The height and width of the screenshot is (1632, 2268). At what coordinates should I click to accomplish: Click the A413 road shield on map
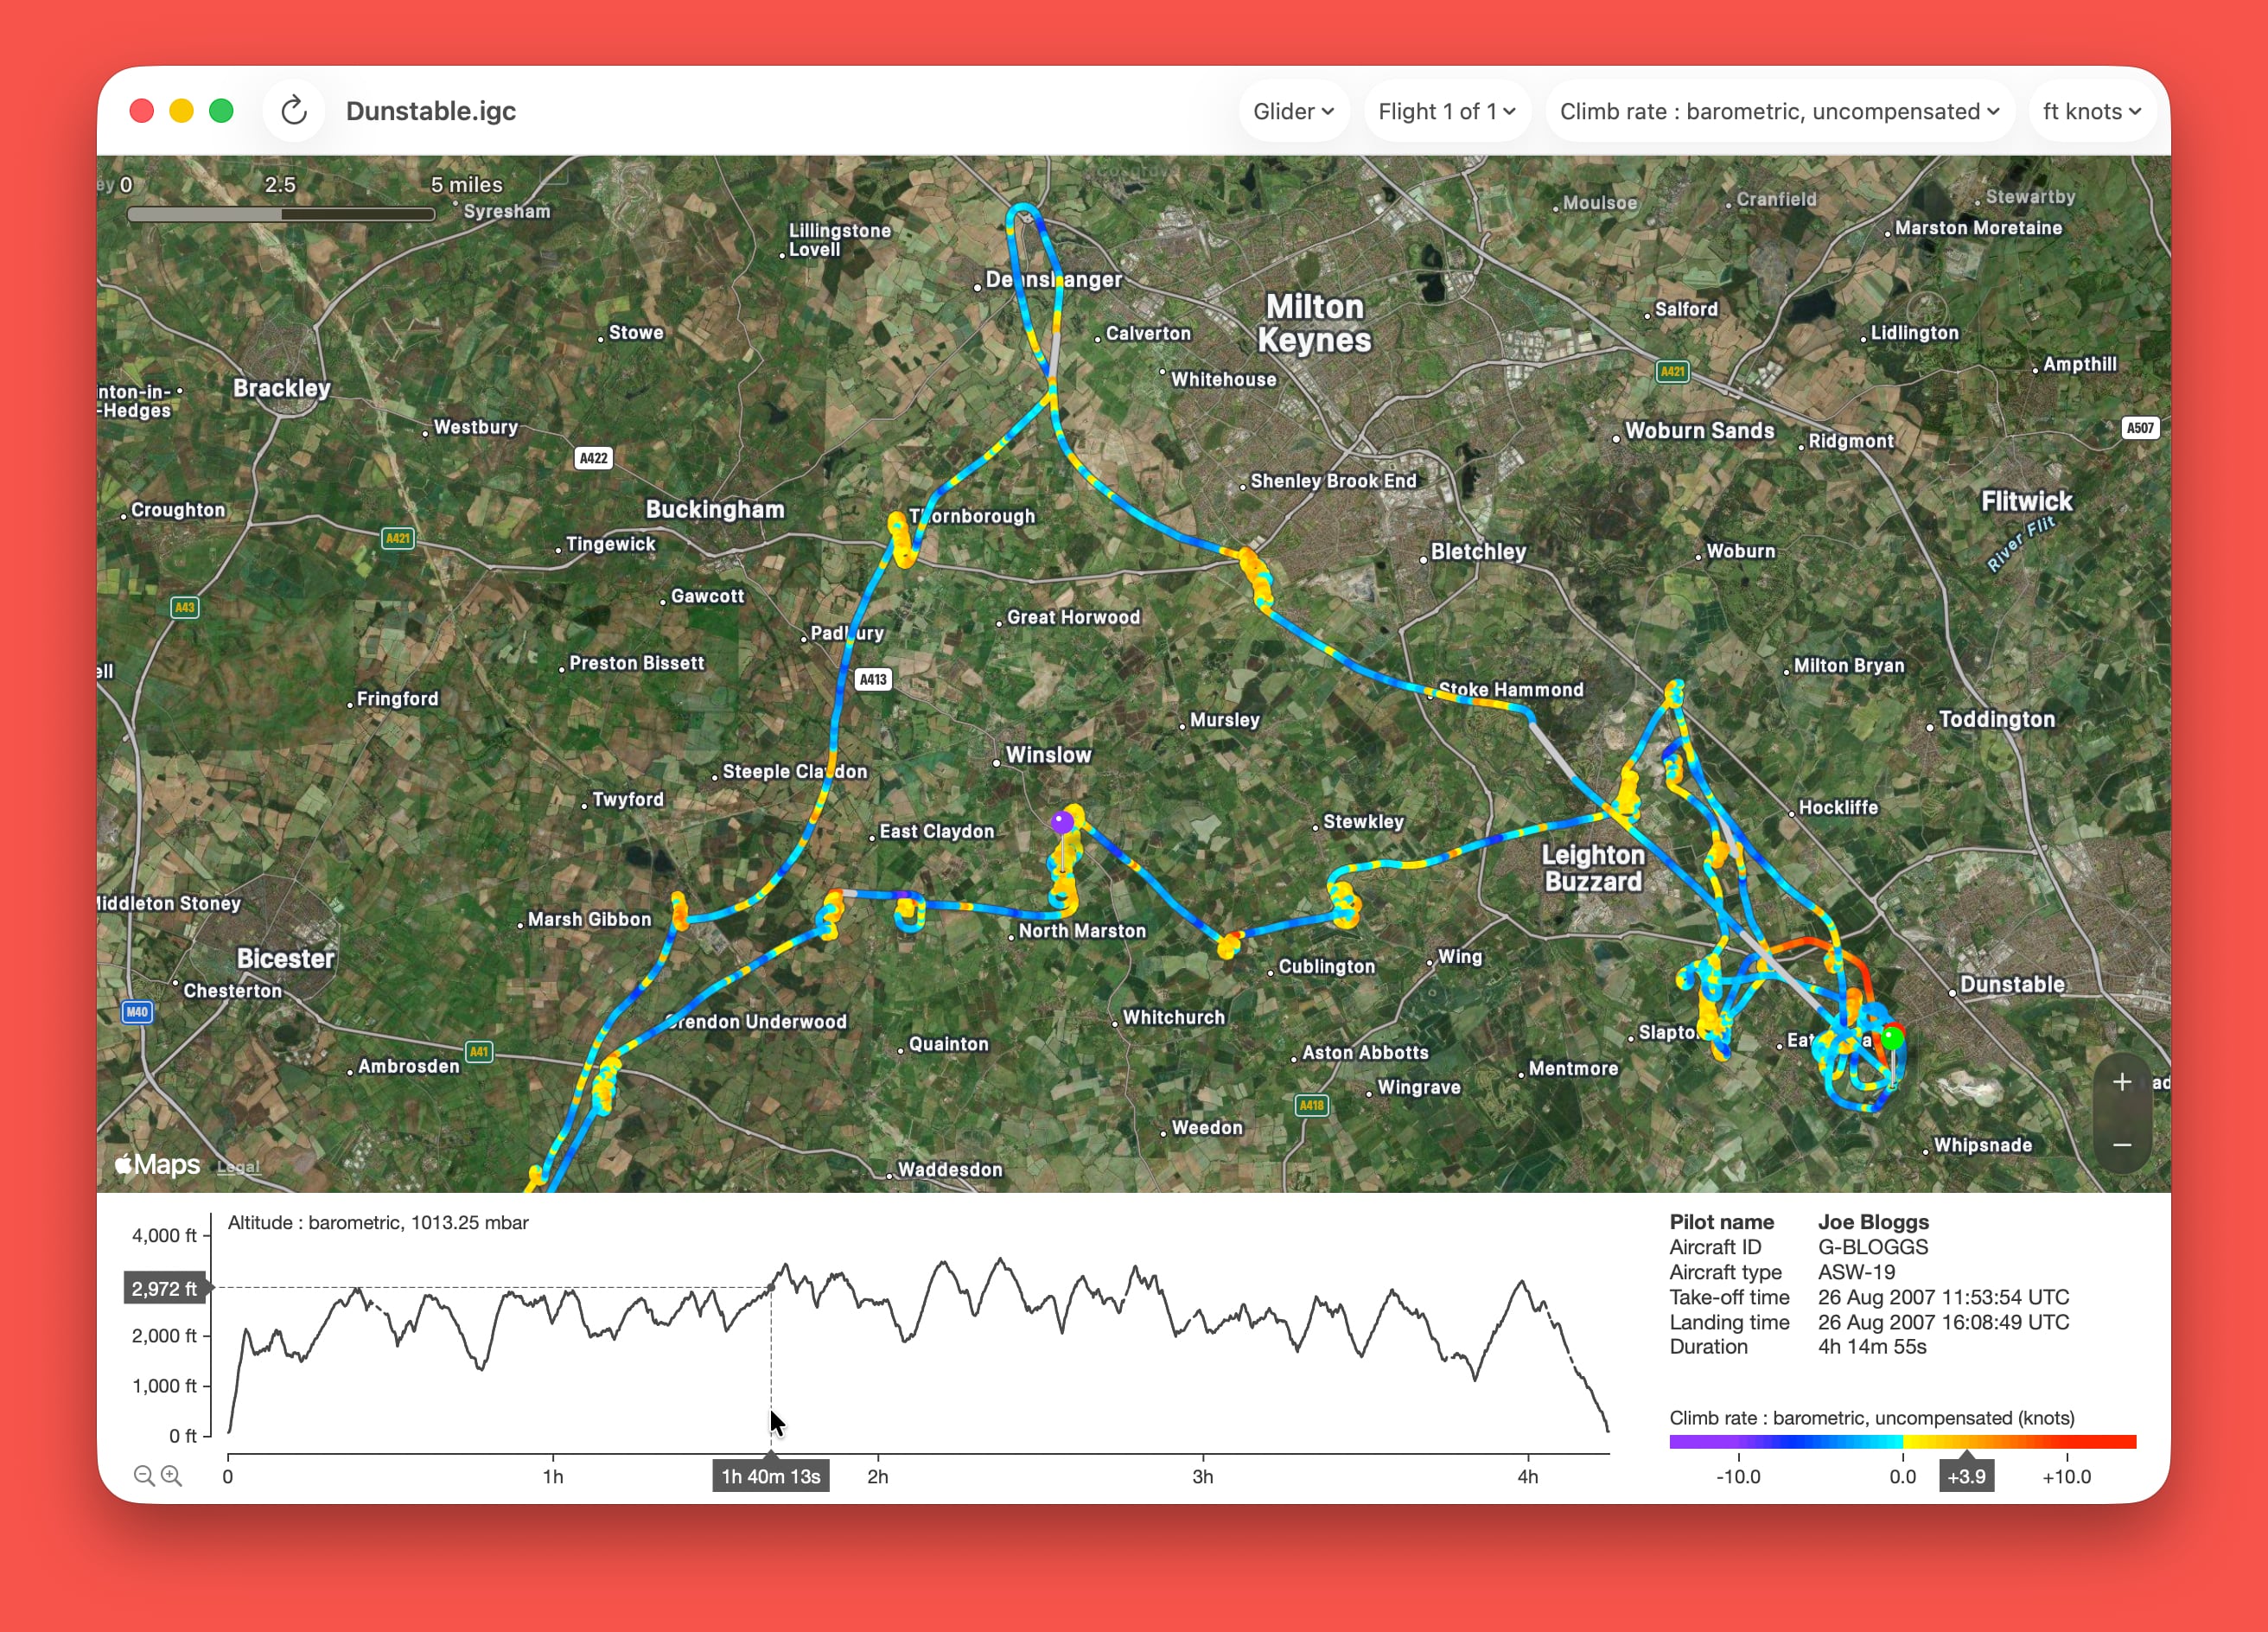click(x=873, y=680)
